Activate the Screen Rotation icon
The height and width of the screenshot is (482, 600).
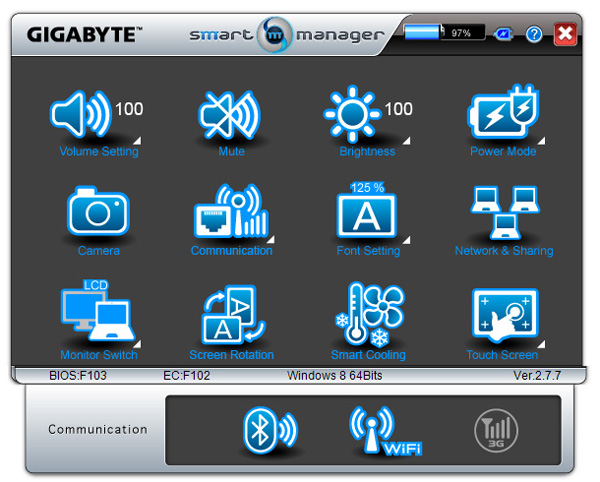coord(233,314)
